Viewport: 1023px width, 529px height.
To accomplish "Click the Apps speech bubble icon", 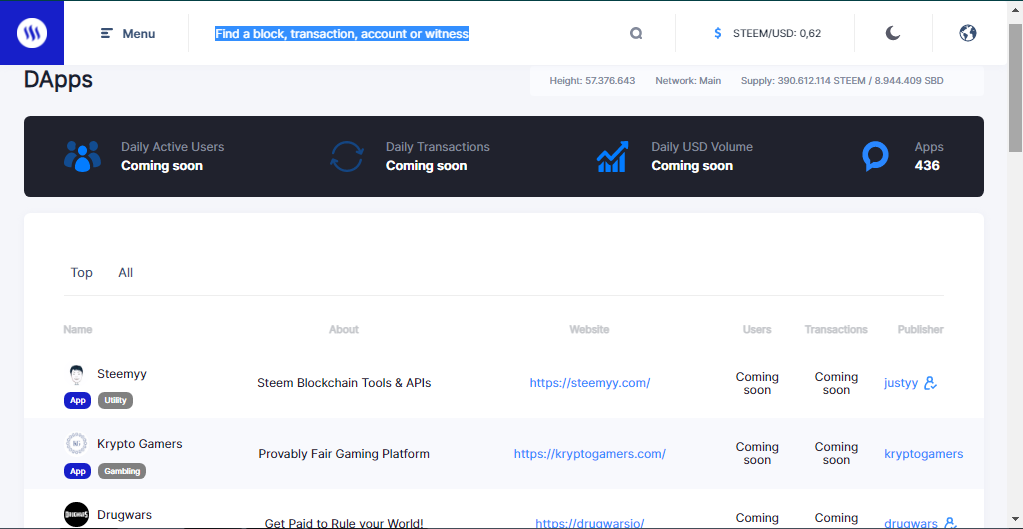I will [876, 157].
